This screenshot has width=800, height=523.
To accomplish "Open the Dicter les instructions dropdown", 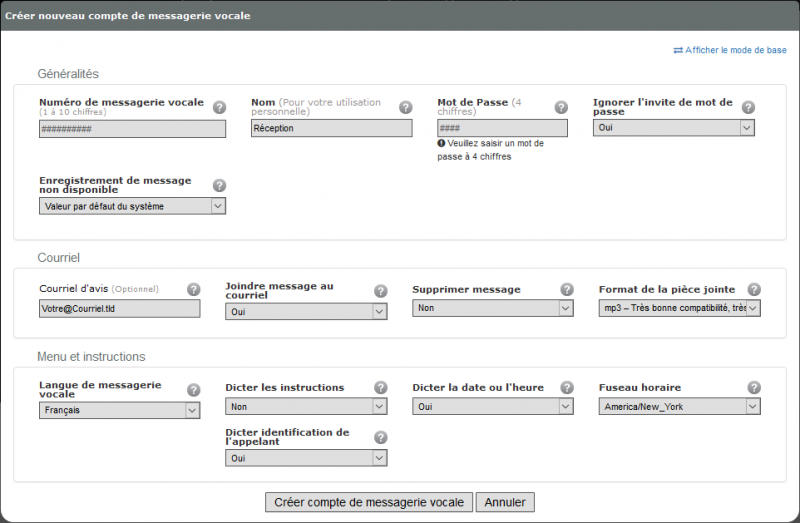I will pos(306,407).
